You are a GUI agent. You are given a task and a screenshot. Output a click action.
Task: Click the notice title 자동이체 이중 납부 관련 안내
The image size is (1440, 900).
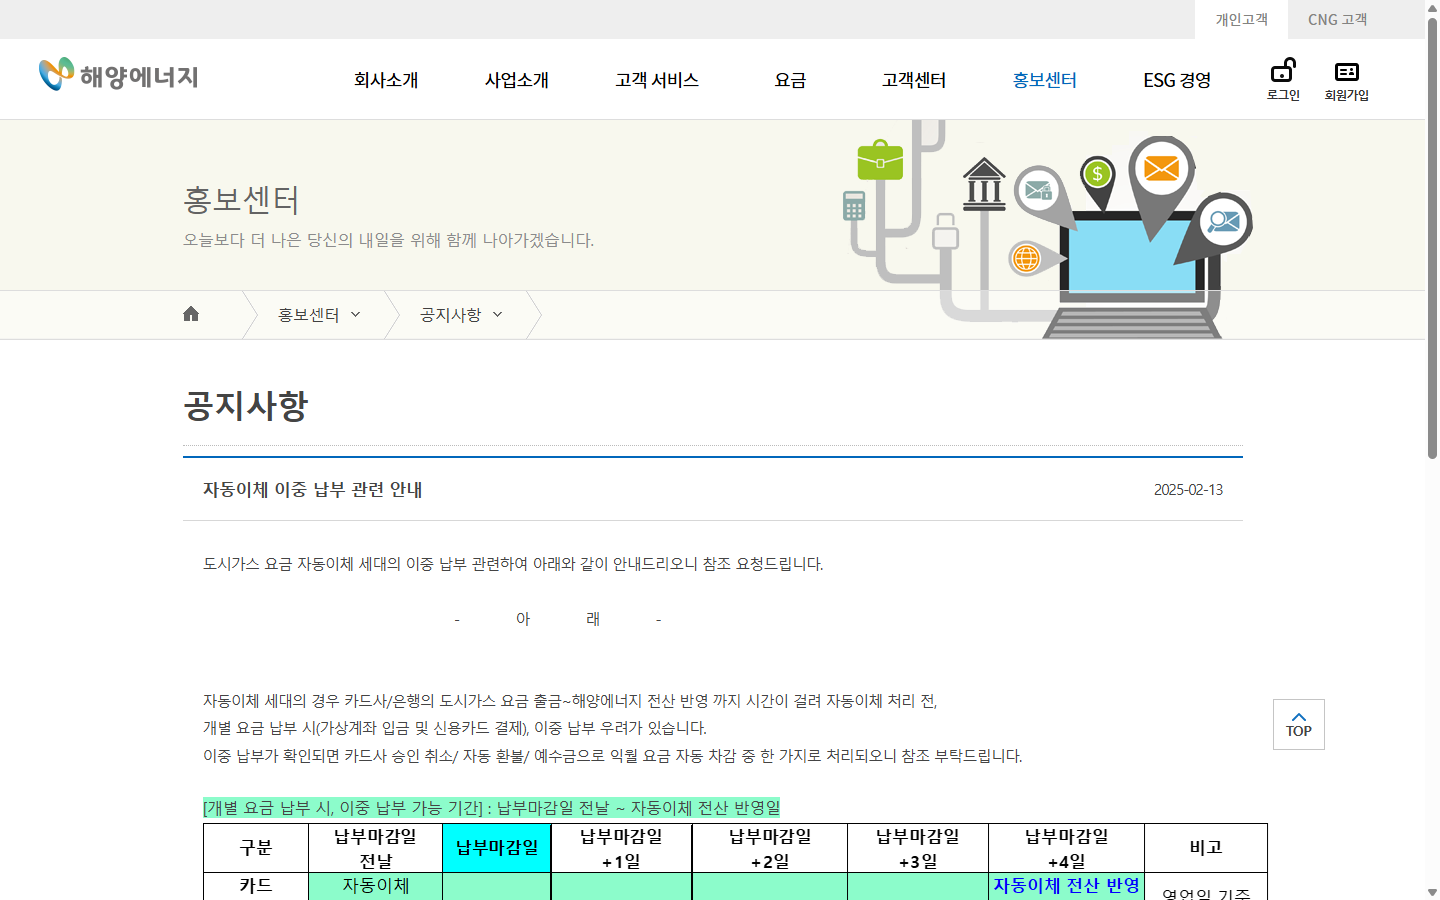click(x=313, y=489)
